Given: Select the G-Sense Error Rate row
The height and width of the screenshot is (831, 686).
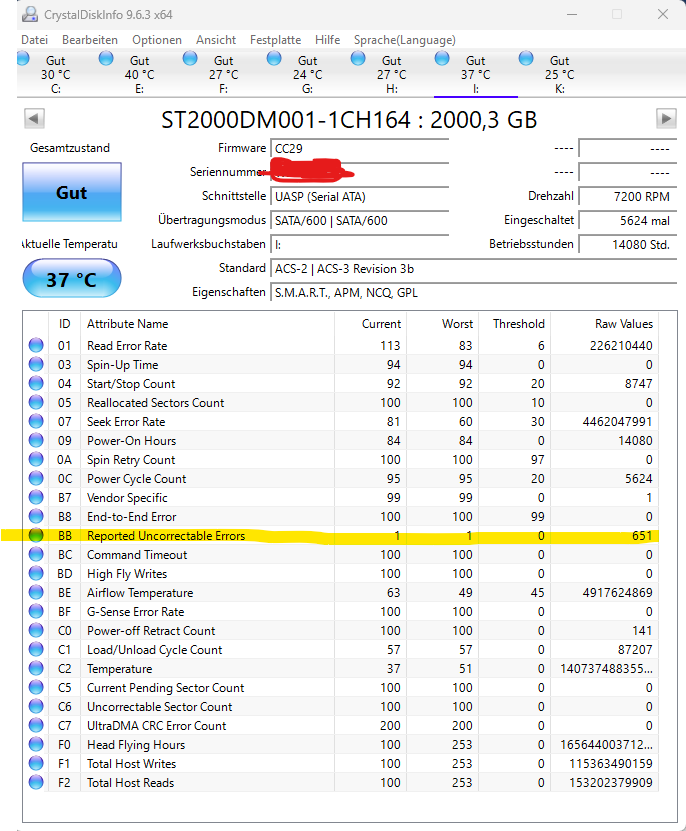Looking at the screenshot, I should [x=341, y=612].
